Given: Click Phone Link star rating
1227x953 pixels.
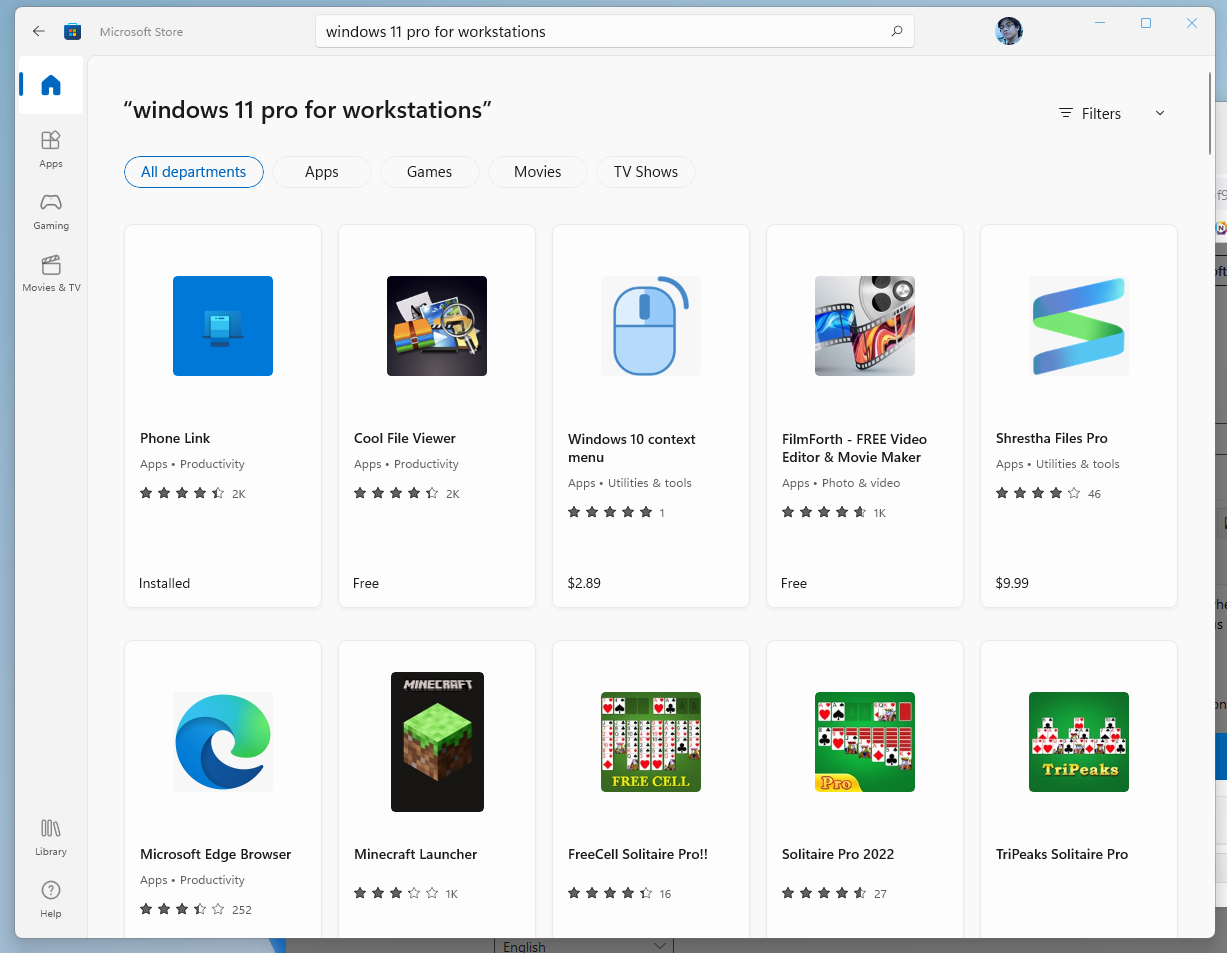Looking at the screenshot, I should (x=182, y=493).
